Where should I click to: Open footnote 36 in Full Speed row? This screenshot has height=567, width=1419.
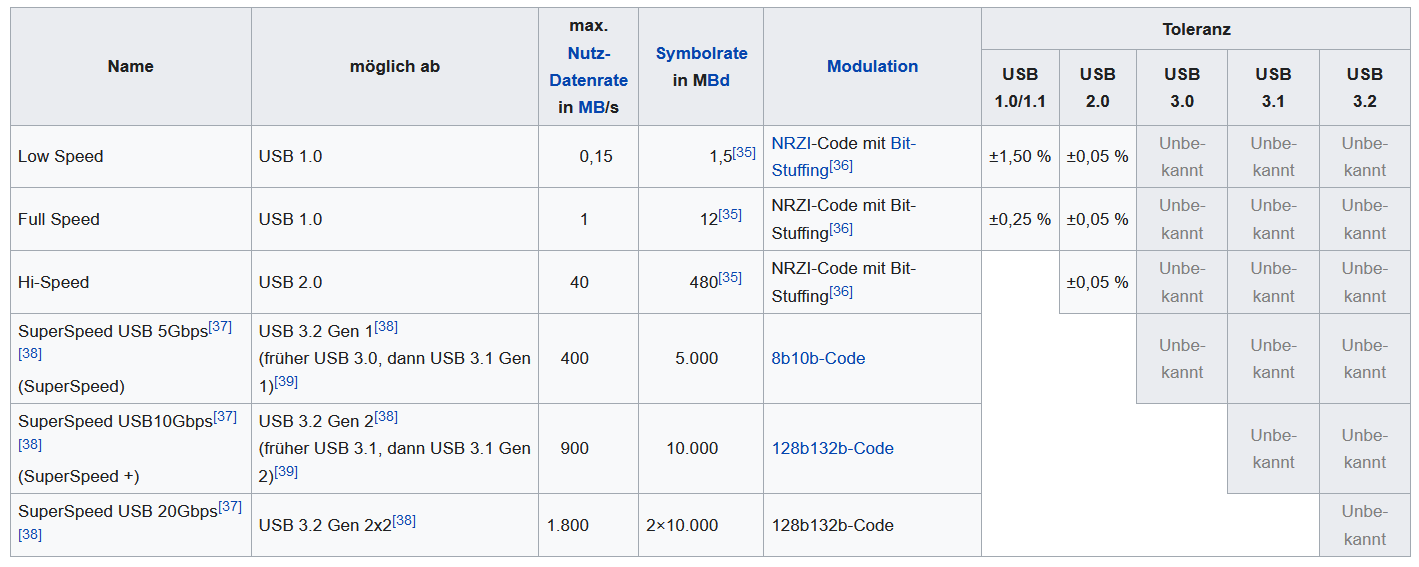click(841, 228)
